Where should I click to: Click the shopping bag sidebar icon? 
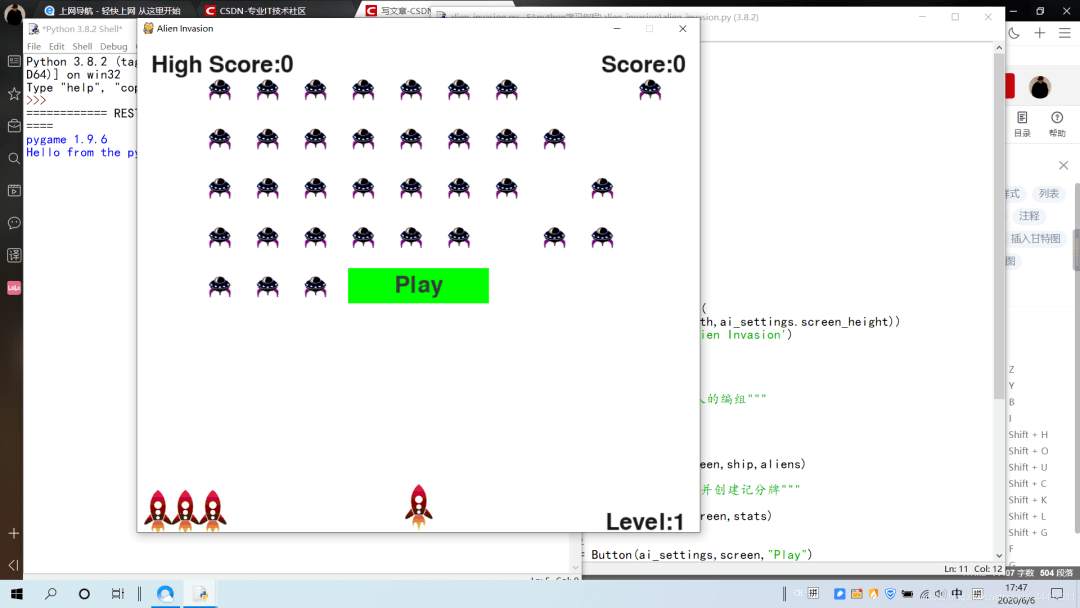14,126
